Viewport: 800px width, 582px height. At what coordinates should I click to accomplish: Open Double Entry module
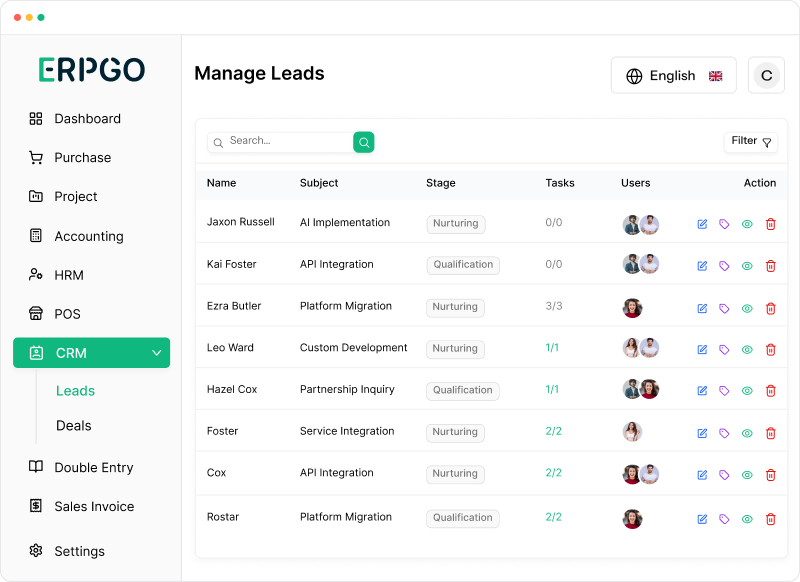pyautogui.click(x=81, y=467)
